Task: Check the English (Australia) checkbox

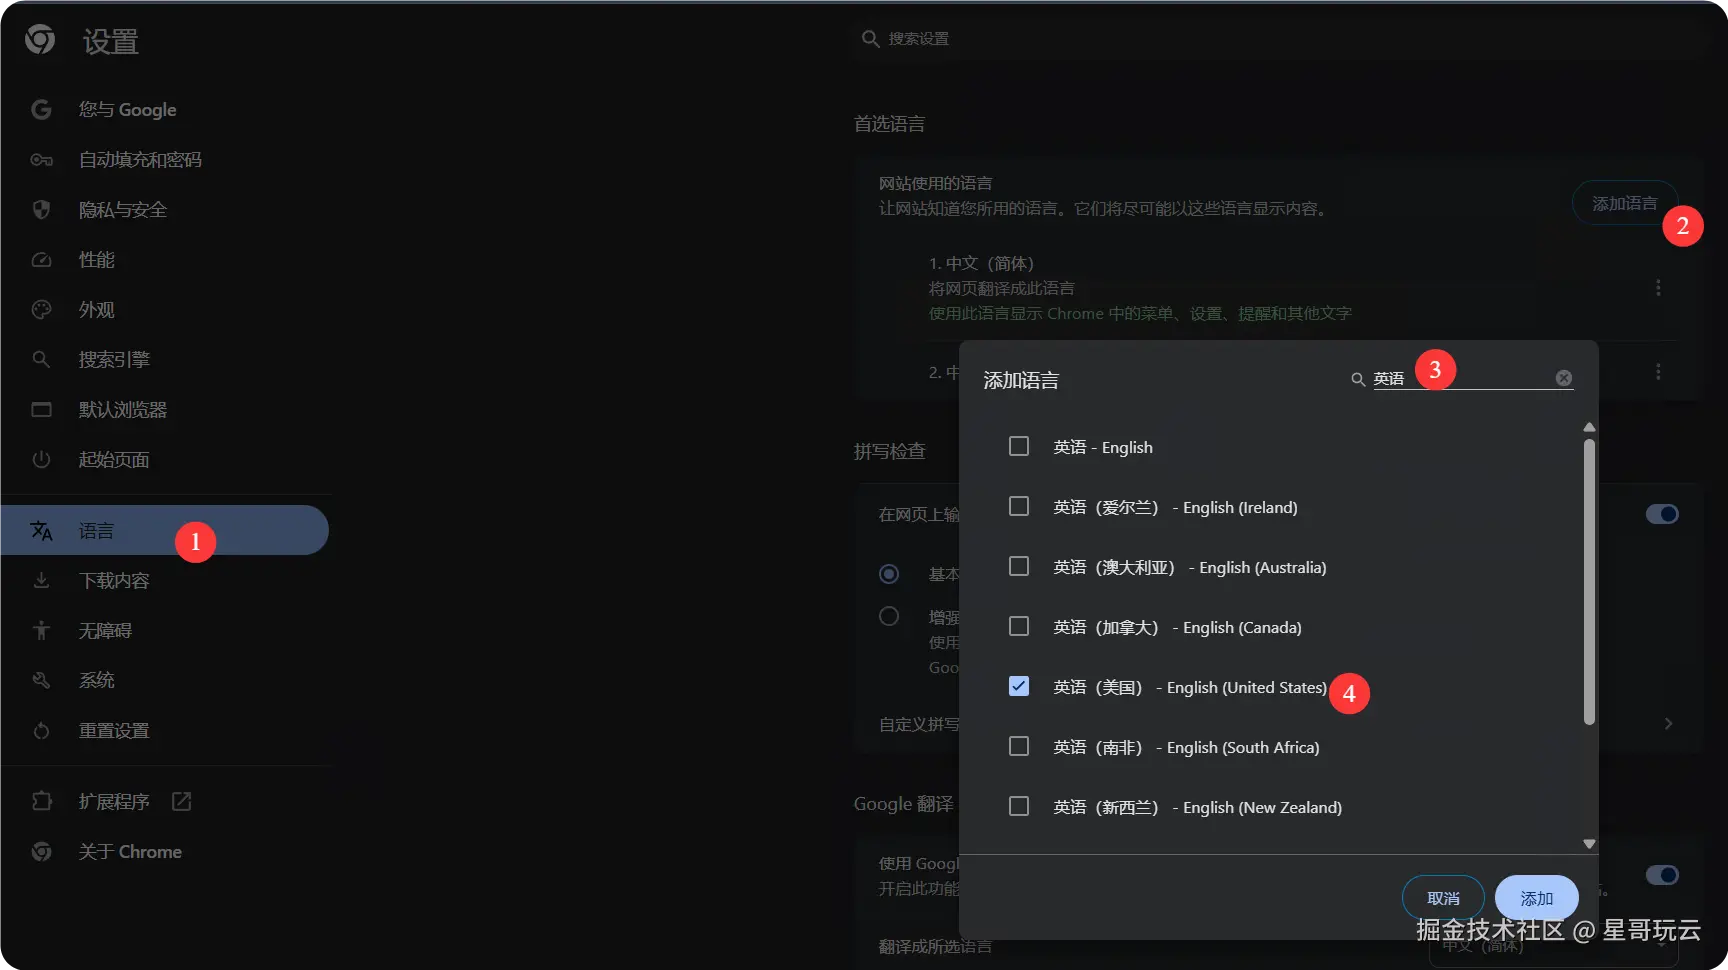Action: coord(1019,566)
